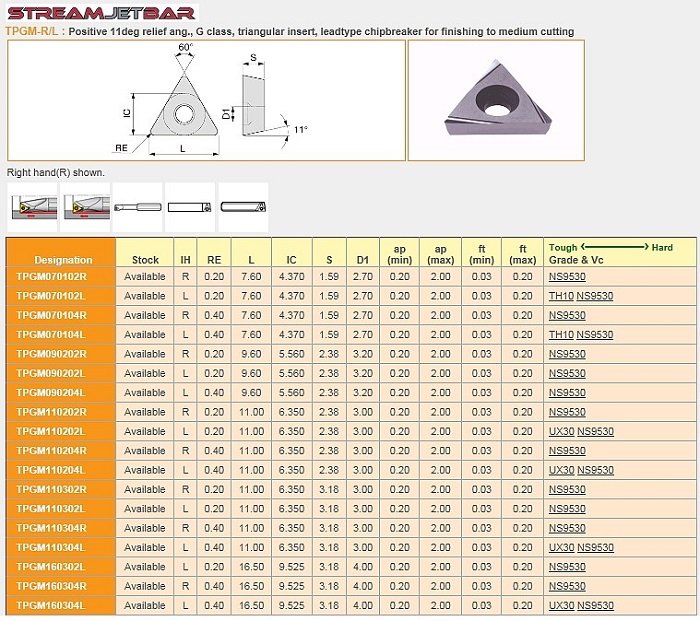700x621 pixels.
Task: Open the stepped-shank boring bar thumbnail
Action: point(138,207)
